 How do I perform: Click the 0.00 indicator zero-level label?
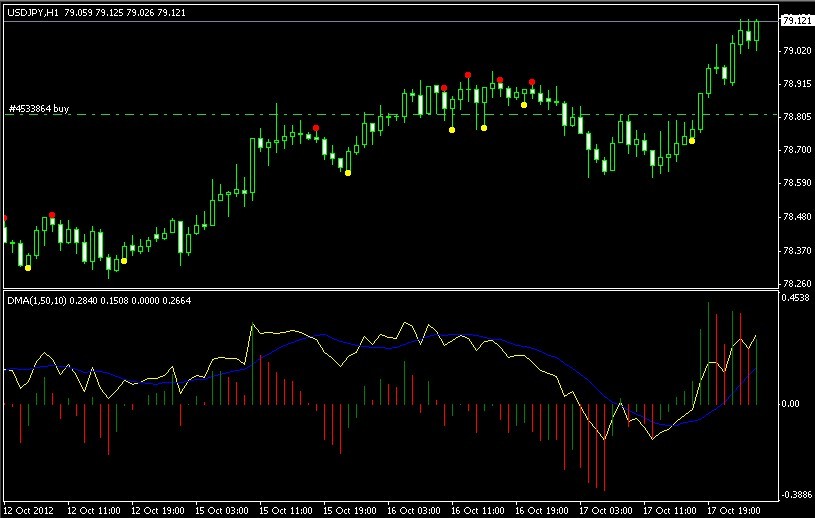[x=791, y=404]
